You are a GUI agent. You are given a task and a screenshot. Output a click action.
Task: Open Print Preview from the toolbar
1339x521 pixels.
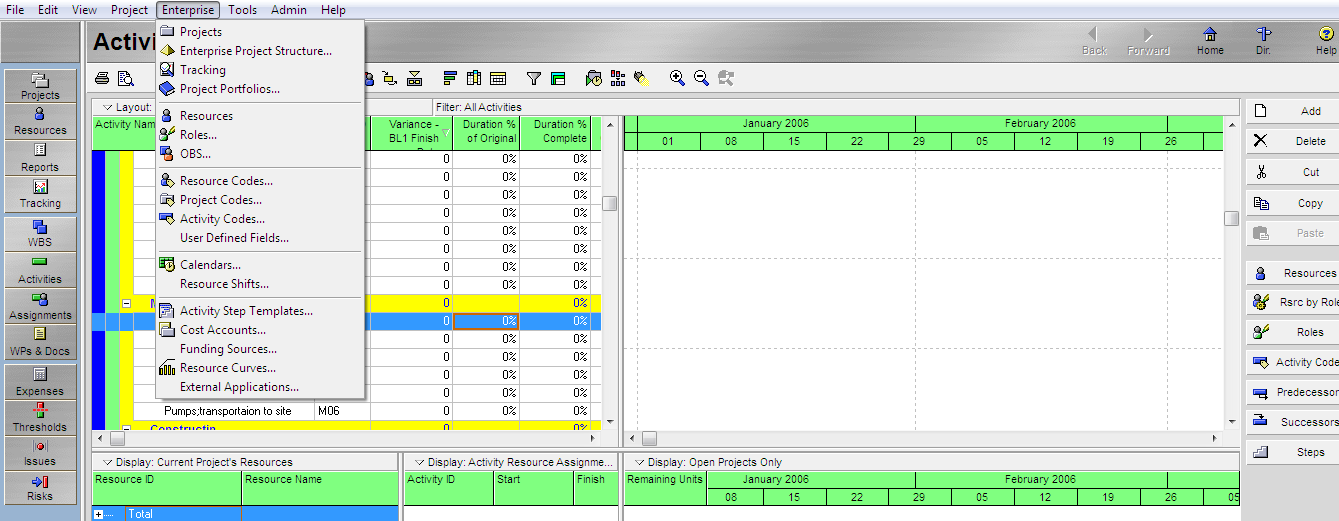(126, 78)
